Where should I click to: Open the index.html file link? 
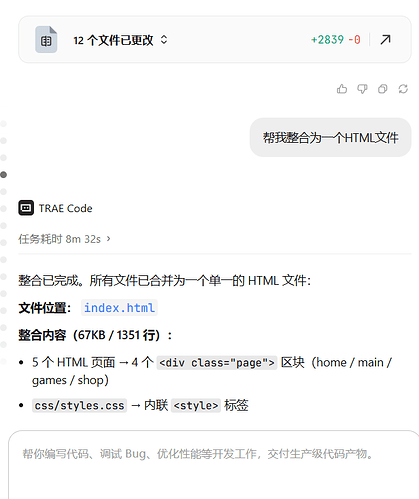click(x=119, y=308)
